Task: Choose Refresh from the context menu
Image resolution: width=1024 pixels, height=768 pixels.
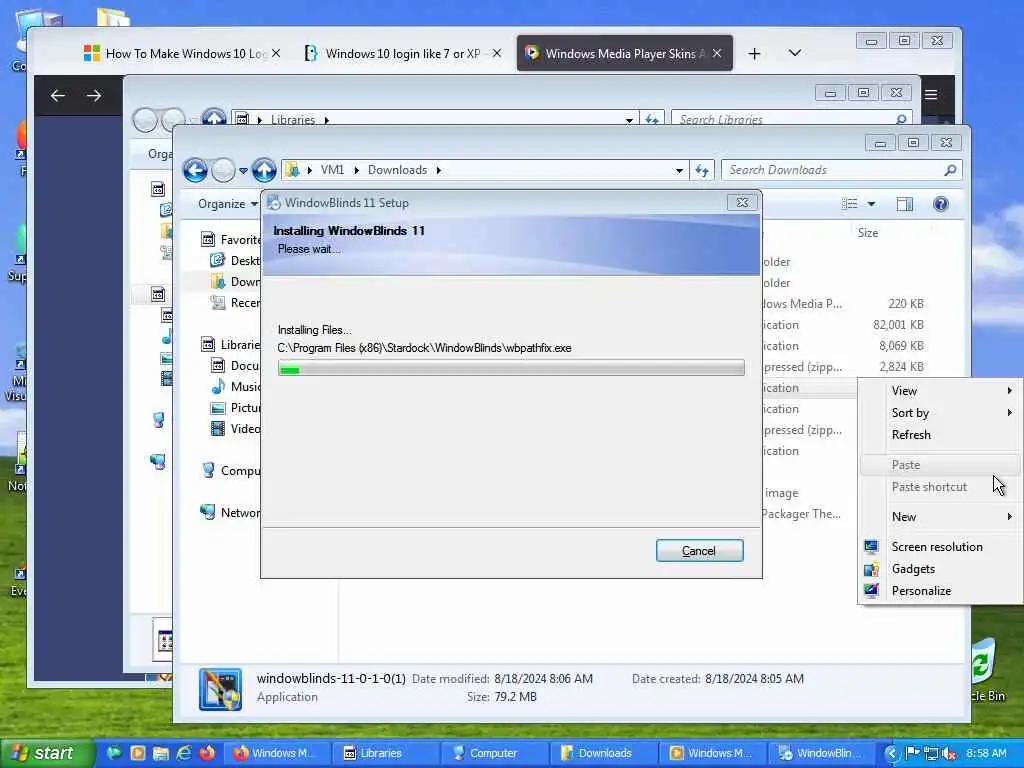Action: point(940,435)
